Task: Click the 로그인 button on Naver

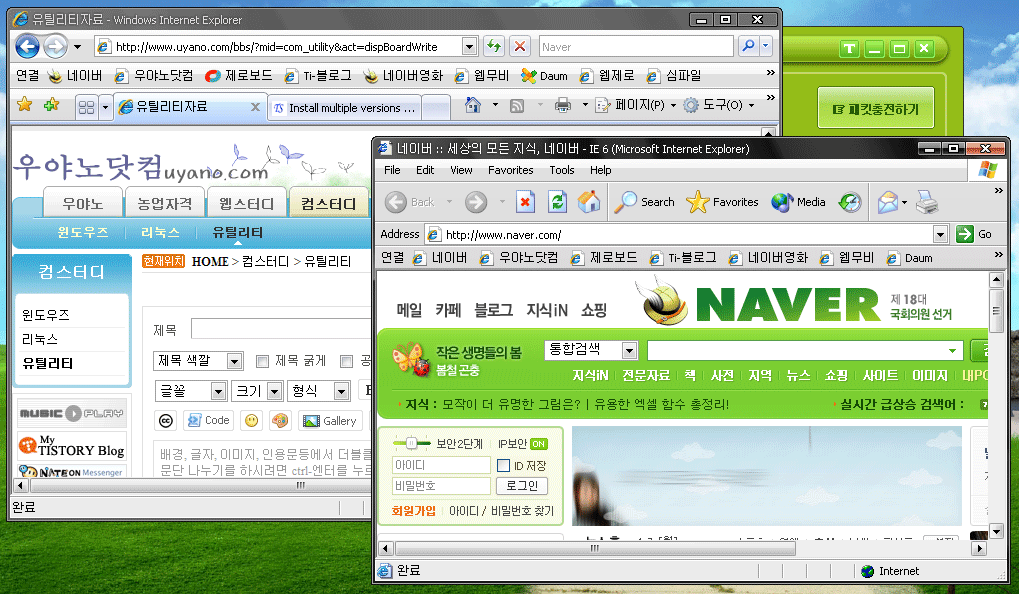Action: [522, 485]
